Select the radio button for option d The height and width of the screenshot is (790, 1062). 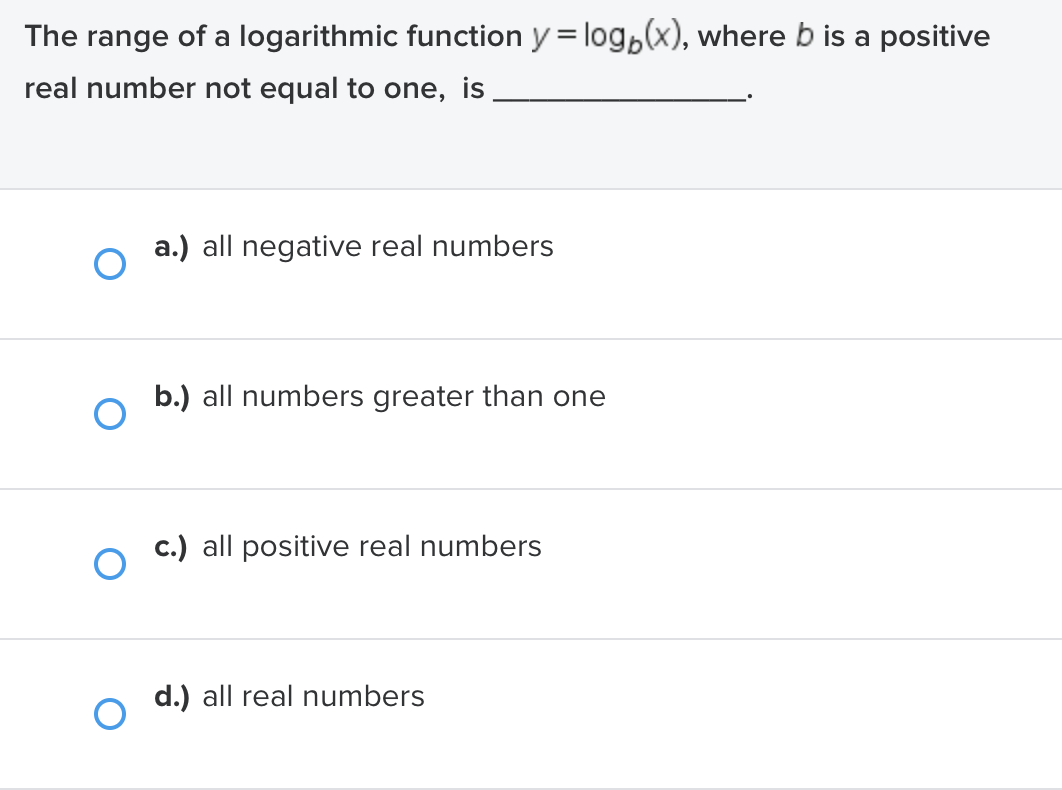pyautogui.click(x=110, y=714)
